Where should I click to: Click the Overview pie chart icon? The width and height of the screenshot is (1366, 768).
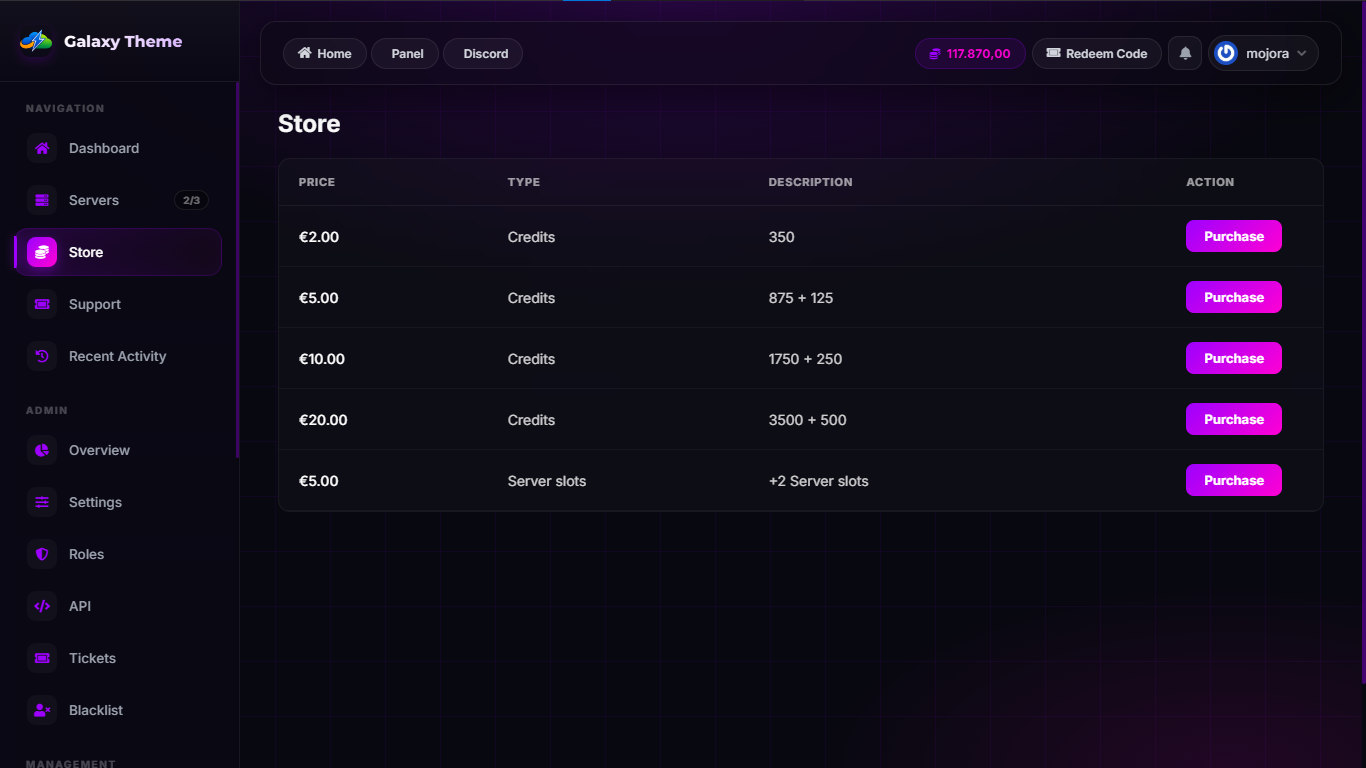point(42,450)
